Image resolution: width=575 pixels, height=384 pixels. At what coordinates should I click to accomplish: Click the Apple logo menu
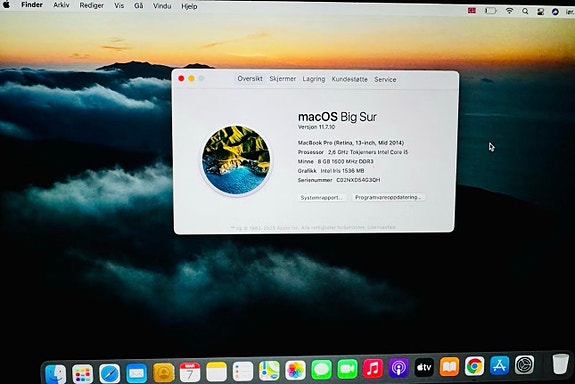6,4
